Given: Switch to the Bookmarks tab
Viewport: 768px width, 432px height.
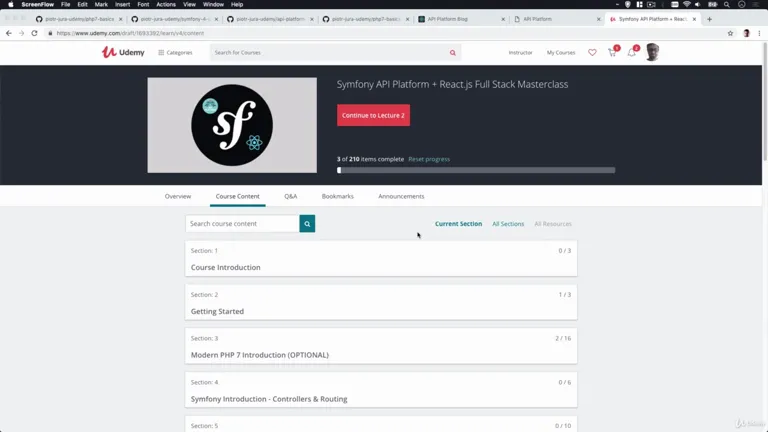Looking at the screenshot, I should point(337,196).
